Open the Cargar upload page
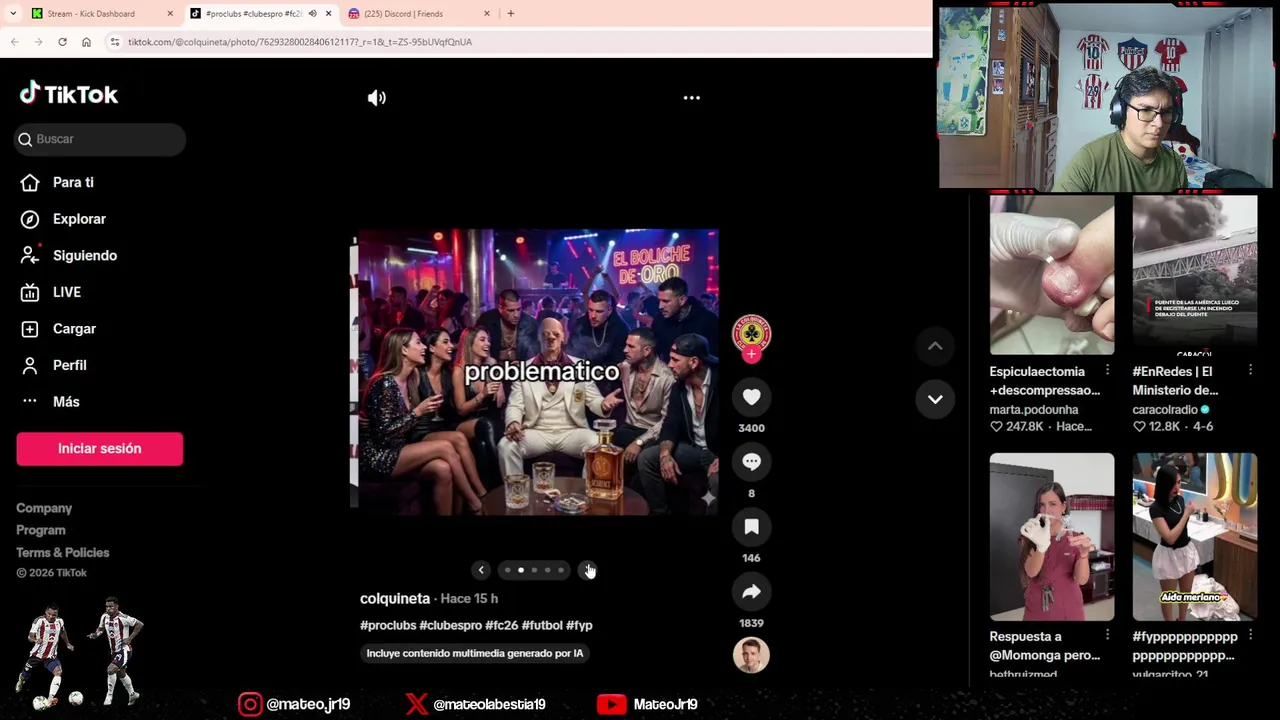The width and height of the screenshot is (1280, 720). 74,329
